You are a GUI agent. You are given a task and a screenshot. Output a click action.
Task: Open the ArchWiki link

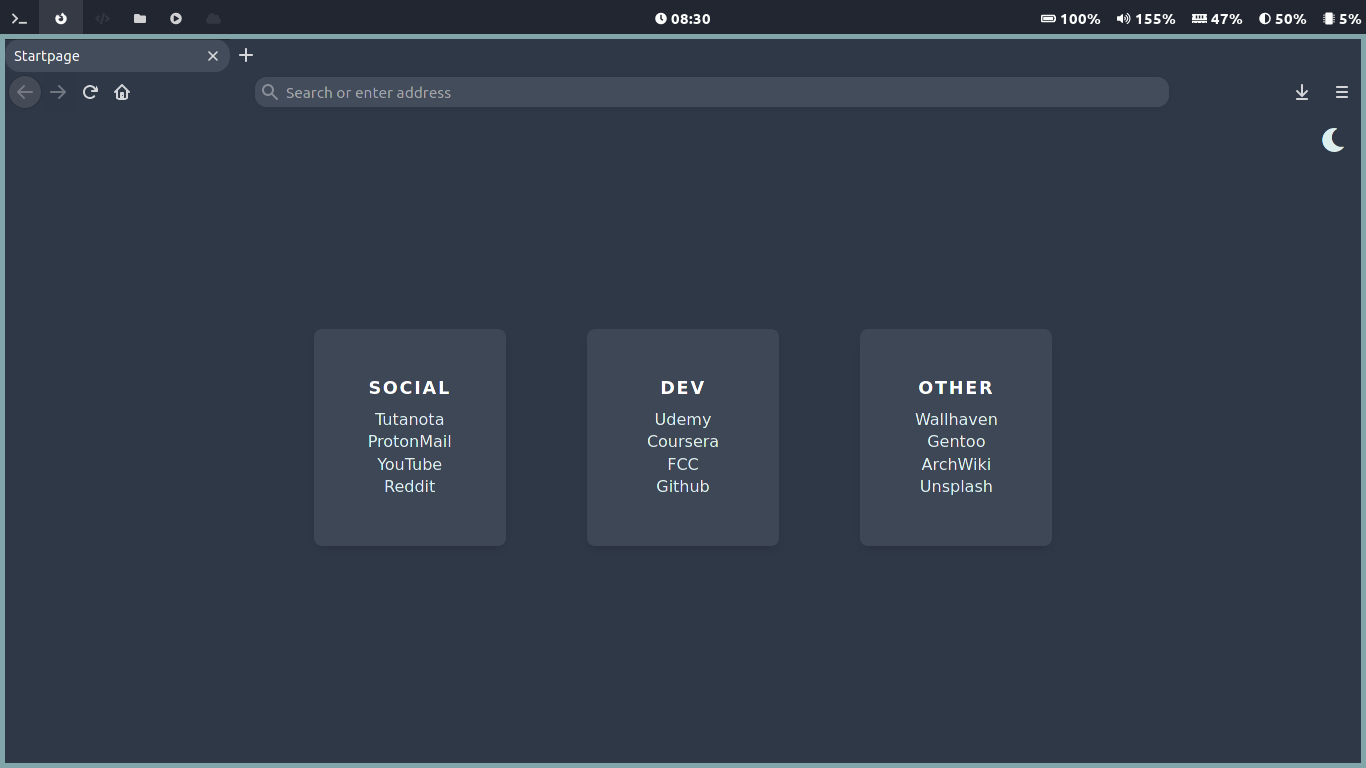click(956, 464)
